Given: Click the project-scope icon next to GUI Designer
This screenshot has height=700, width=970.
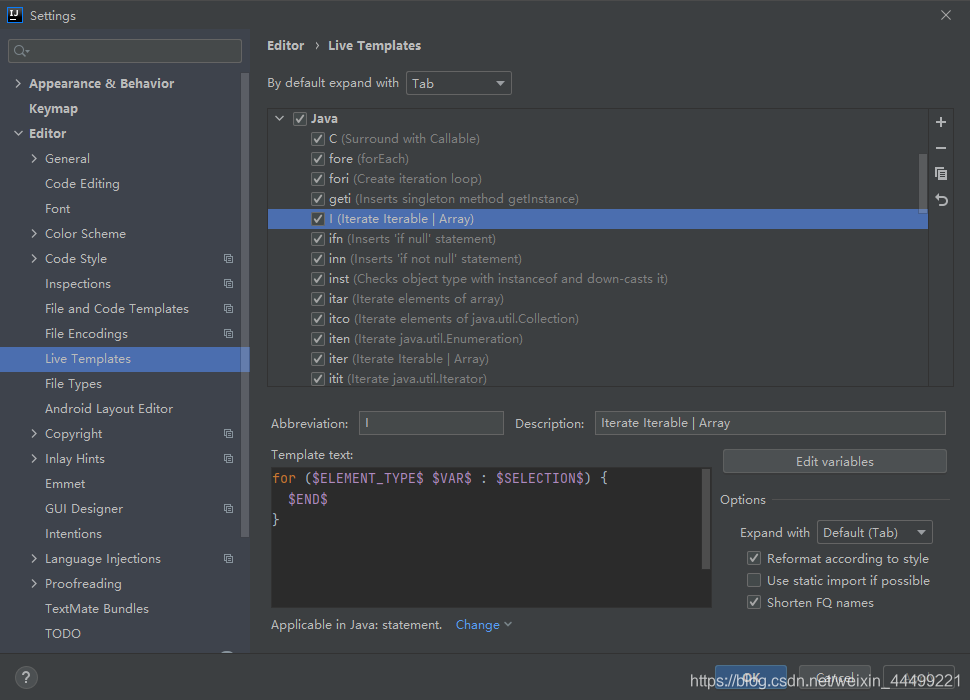Looking at the screenshot, I should pos(228,508).
